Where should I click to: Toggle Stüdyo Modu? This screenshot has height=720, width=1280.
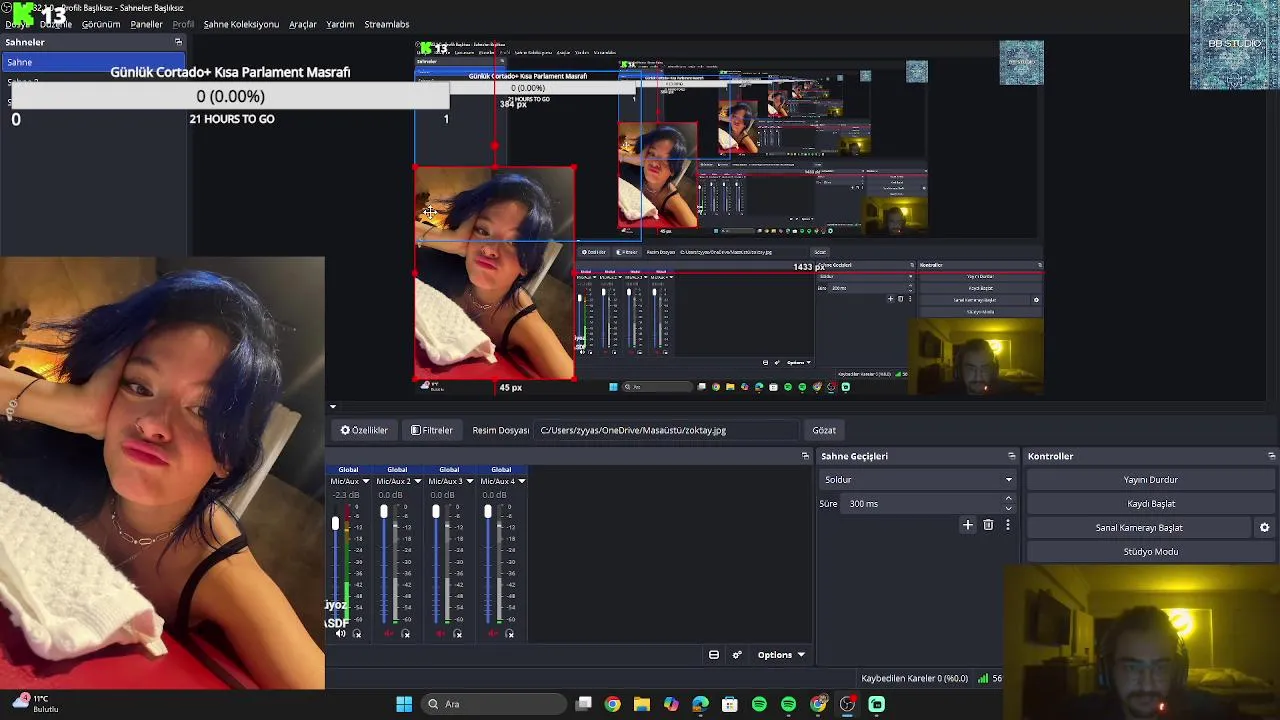[1150, 552]
